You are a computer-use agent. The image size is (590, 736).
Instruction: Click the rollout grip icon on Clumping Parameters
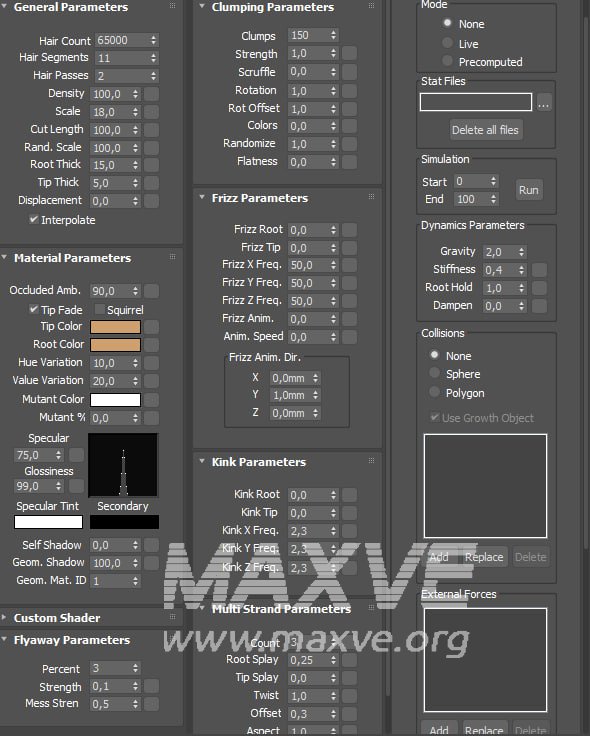[x=371, y=6]
